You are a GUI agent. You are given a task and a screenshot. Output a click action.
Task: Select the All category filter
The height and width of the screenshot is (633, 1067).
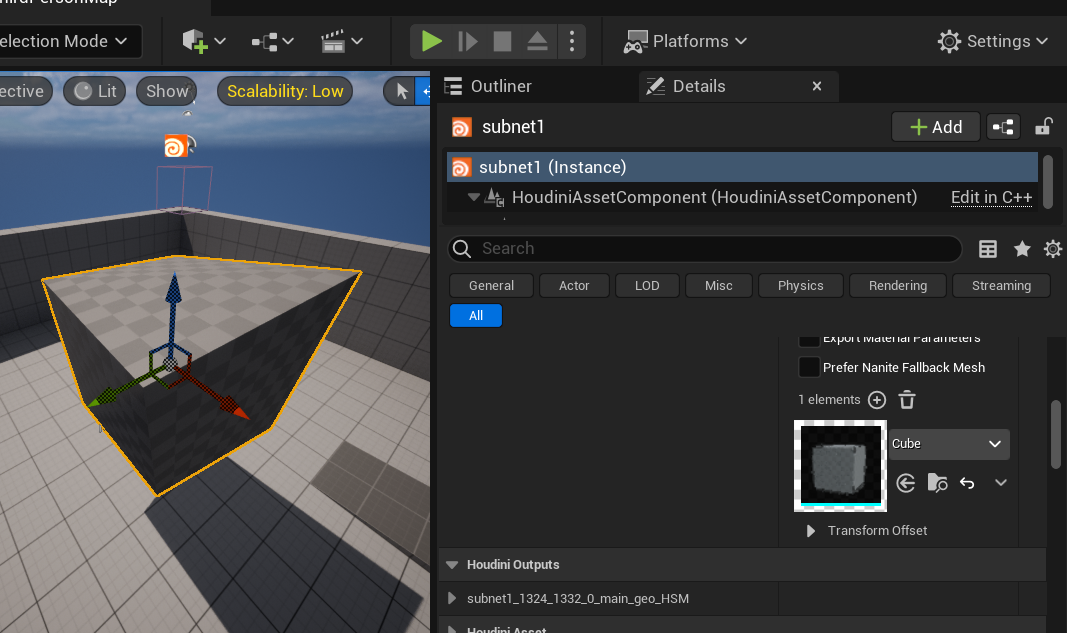coord(476,316)
